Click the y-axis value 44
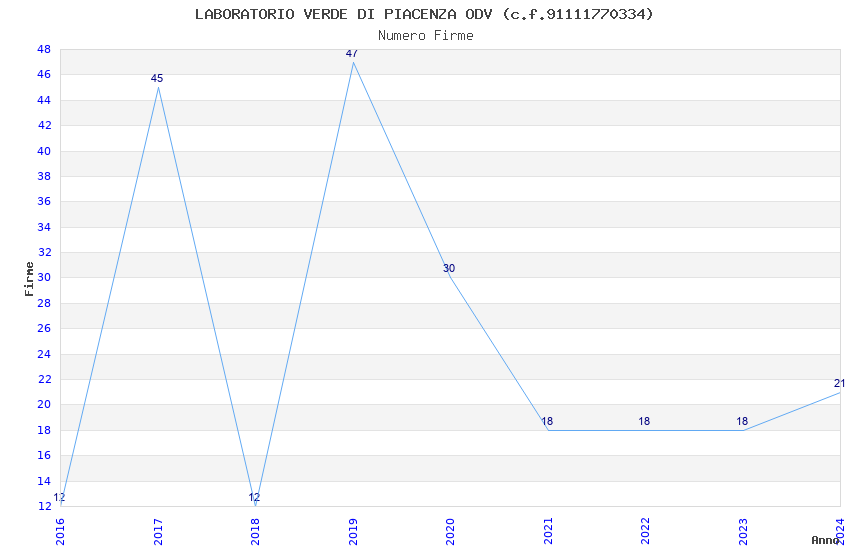The image size is (850, 550). [44, 100]
